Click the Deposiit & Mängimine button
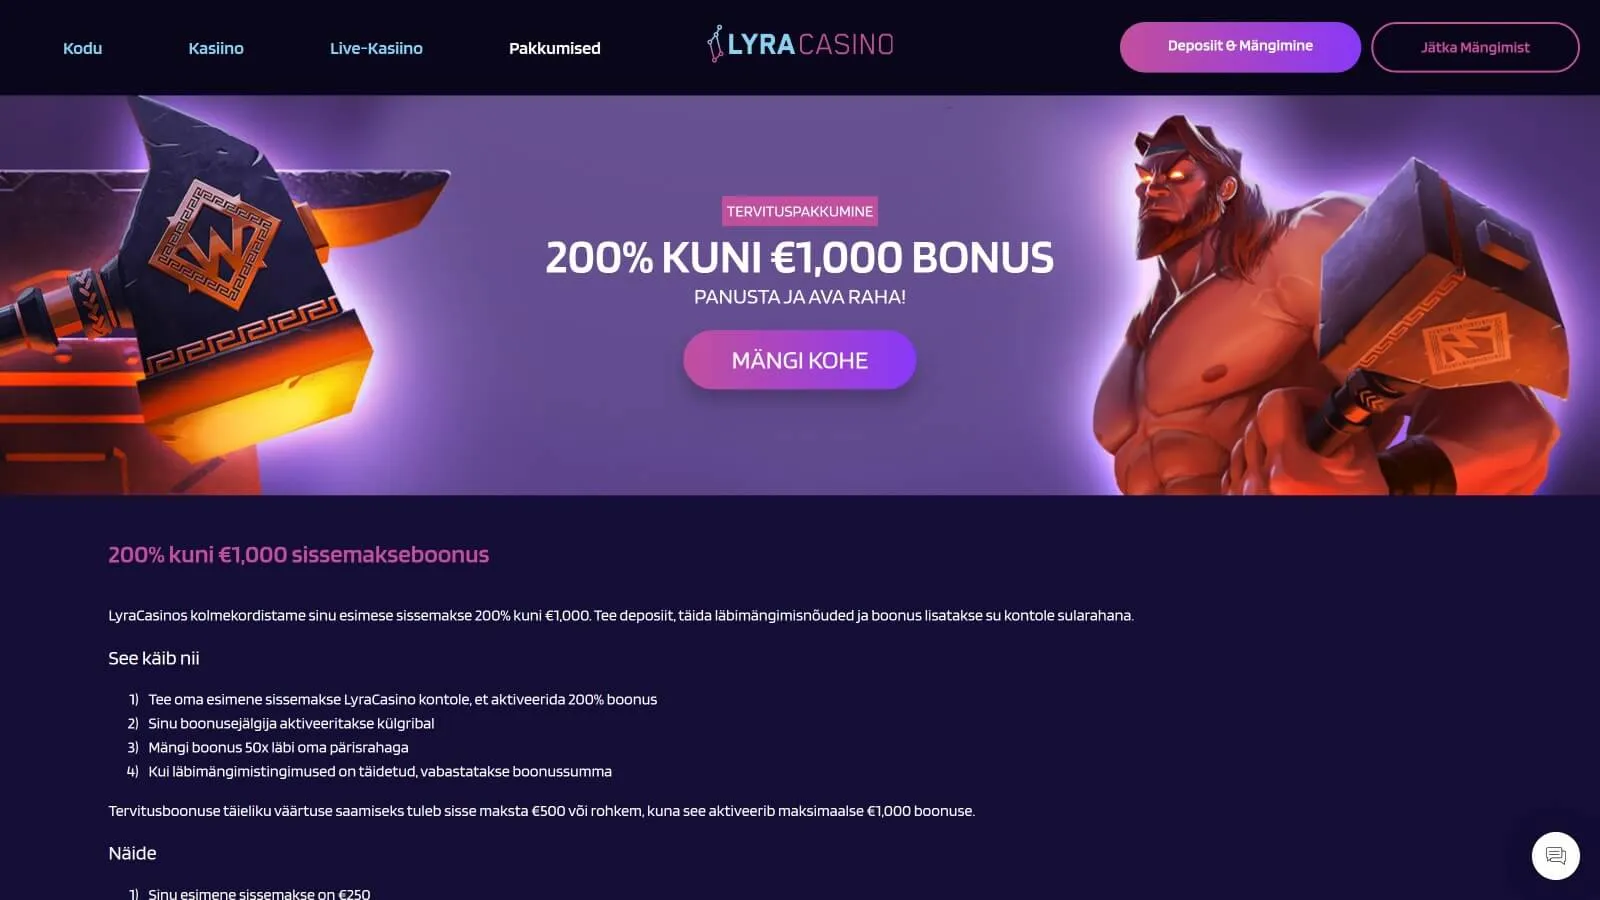This screenshot has height=900, width=1600. [1240, 47]
